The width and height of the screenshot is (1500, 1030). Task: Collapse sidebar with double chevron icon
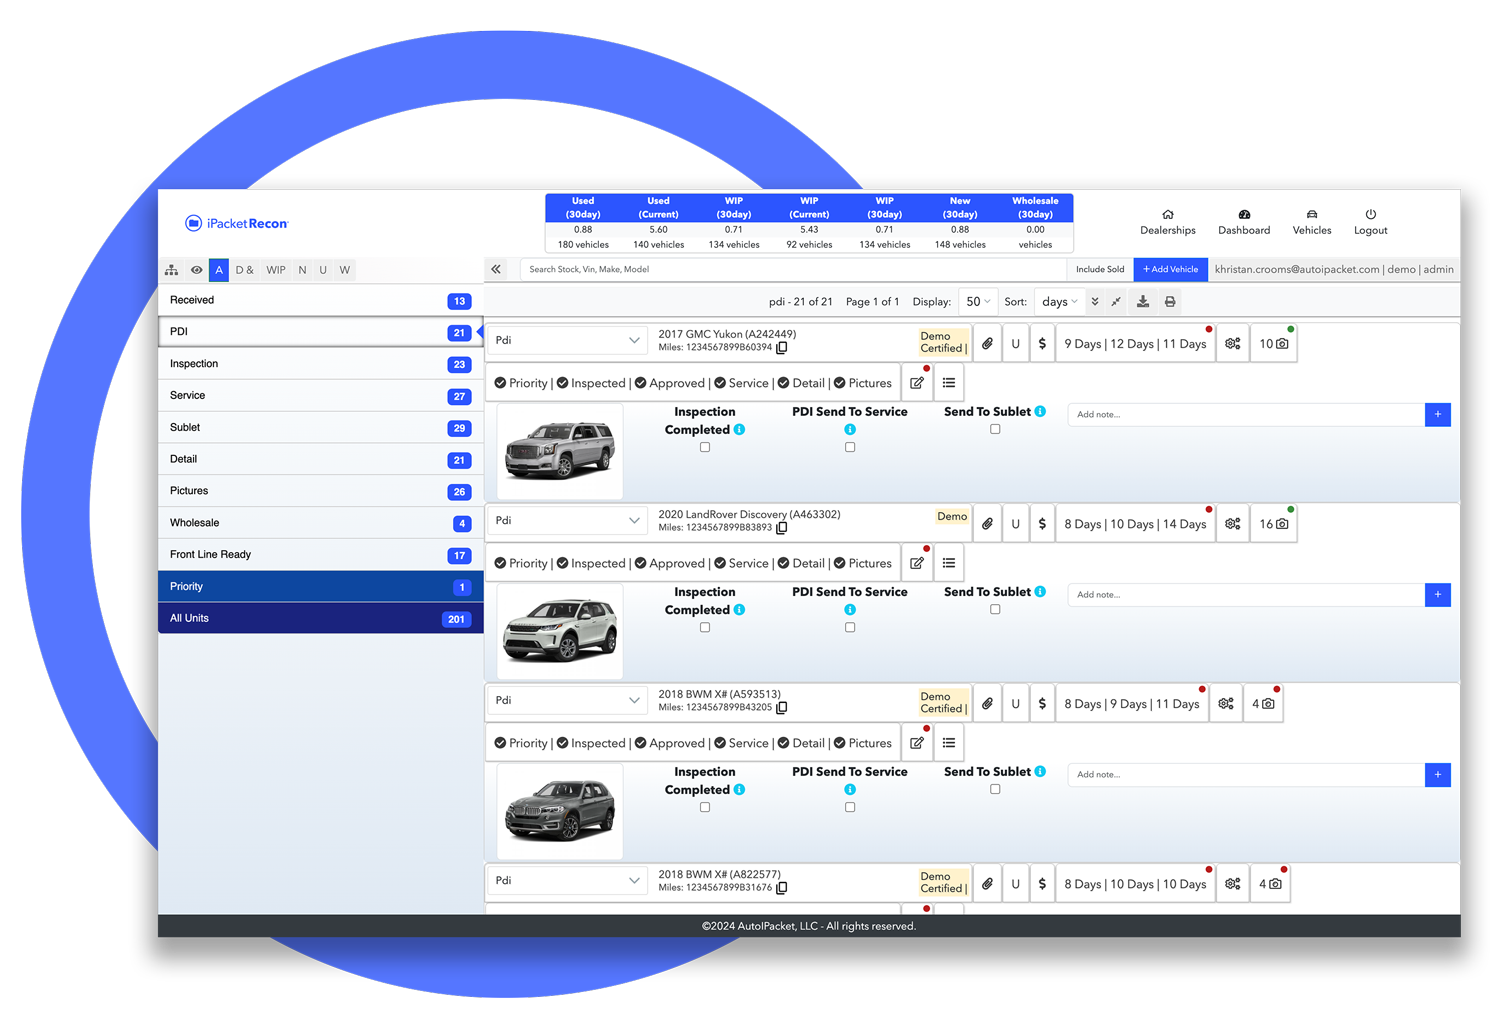496,269
